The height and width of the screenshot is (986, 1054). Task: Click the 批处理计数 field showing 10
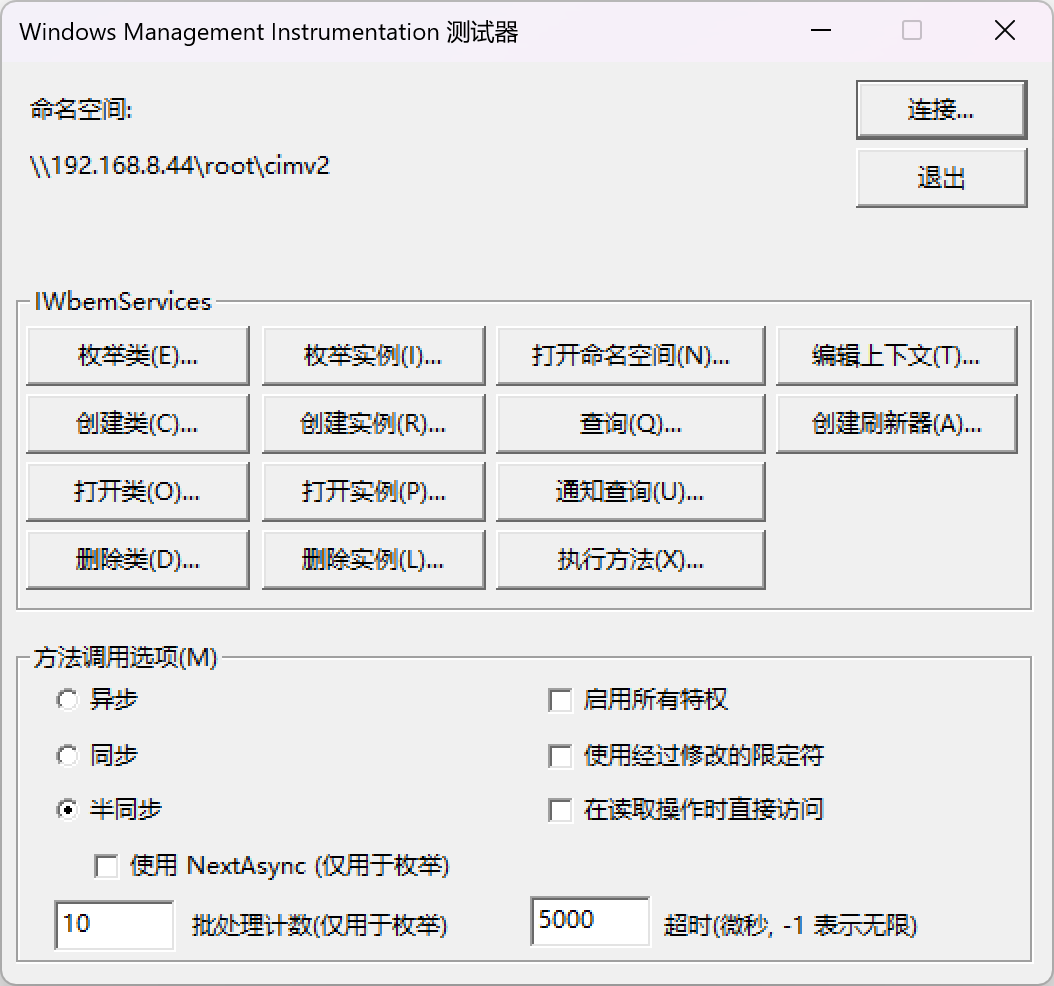(114, 925)
